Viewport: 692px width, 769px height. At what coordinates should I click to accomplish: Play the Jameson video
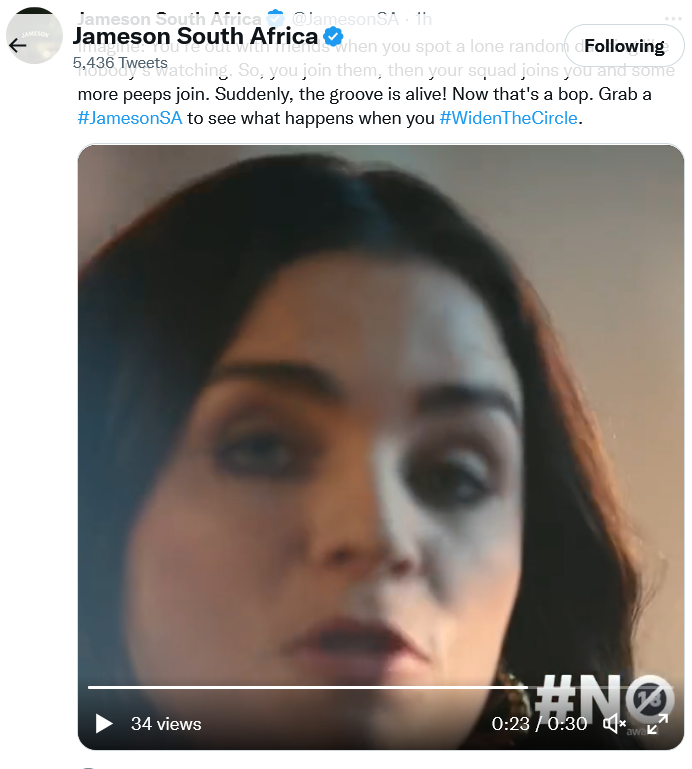104,723
